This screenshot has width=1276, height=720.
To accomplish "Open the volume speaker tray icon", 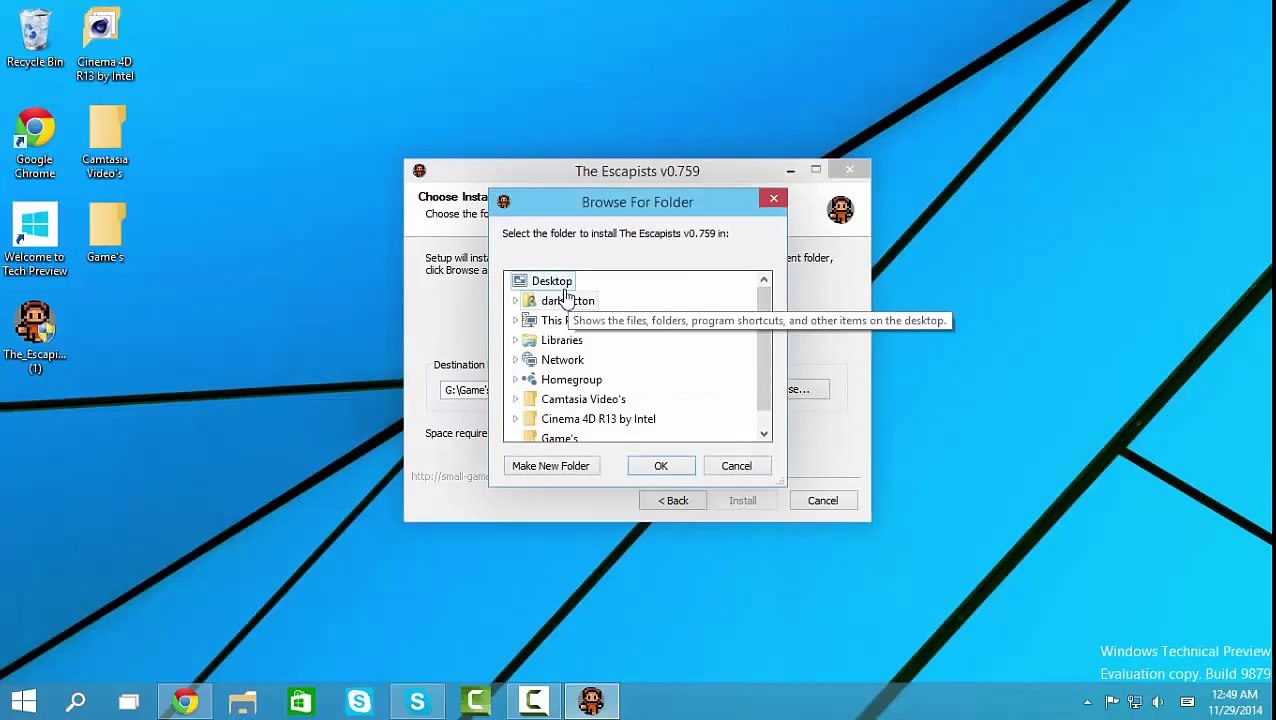I will click(1158, 702).
